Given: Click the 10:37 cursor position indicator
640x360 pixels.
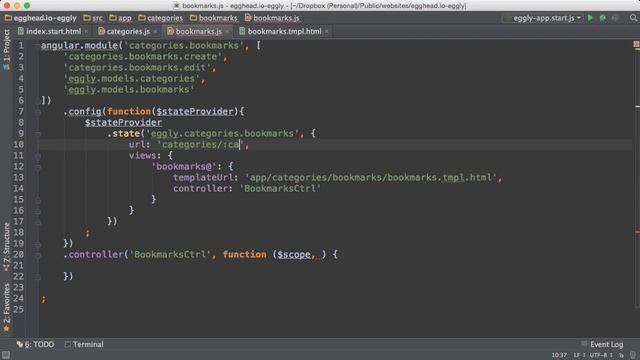Looking at the screenshot, I should (x=559, y=356).
